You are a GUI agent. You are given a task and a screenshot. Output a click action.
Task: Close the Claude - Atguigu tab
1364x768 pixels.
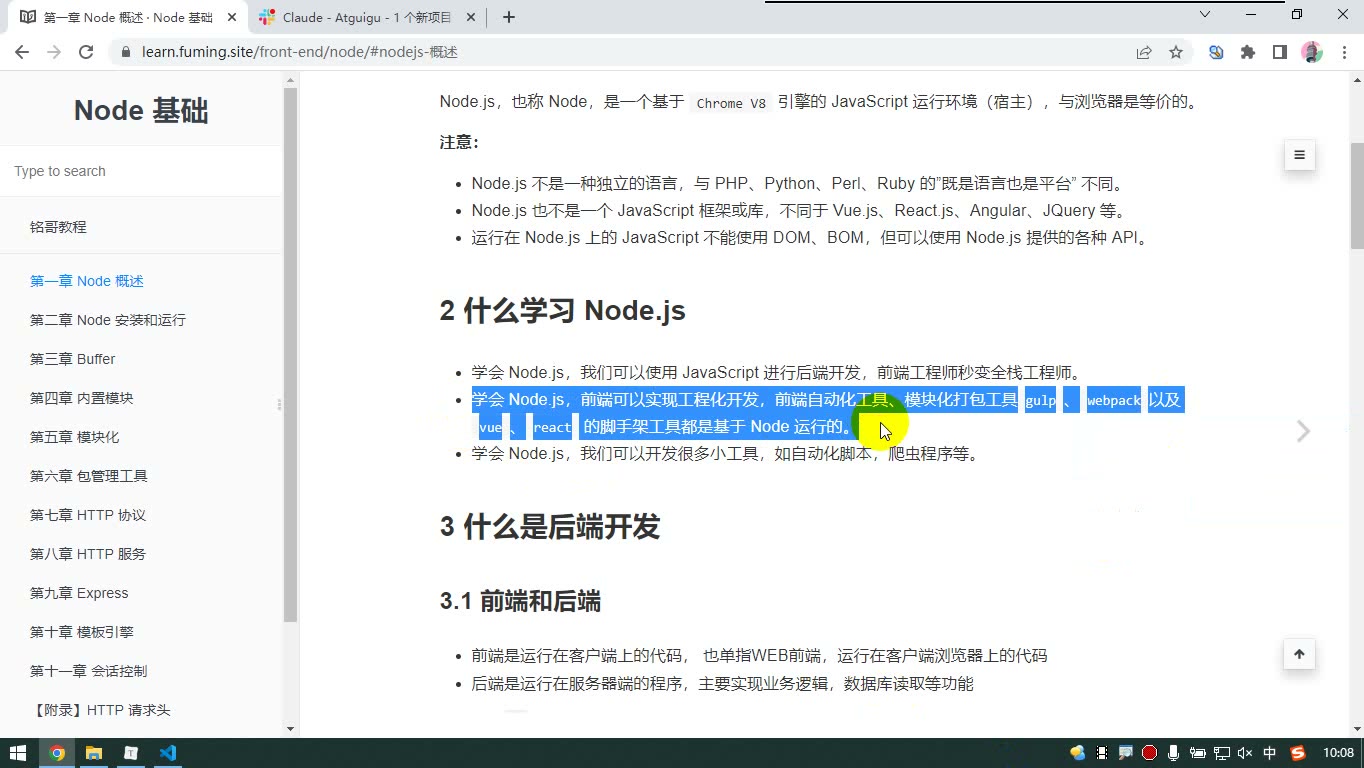pos(470,17)
